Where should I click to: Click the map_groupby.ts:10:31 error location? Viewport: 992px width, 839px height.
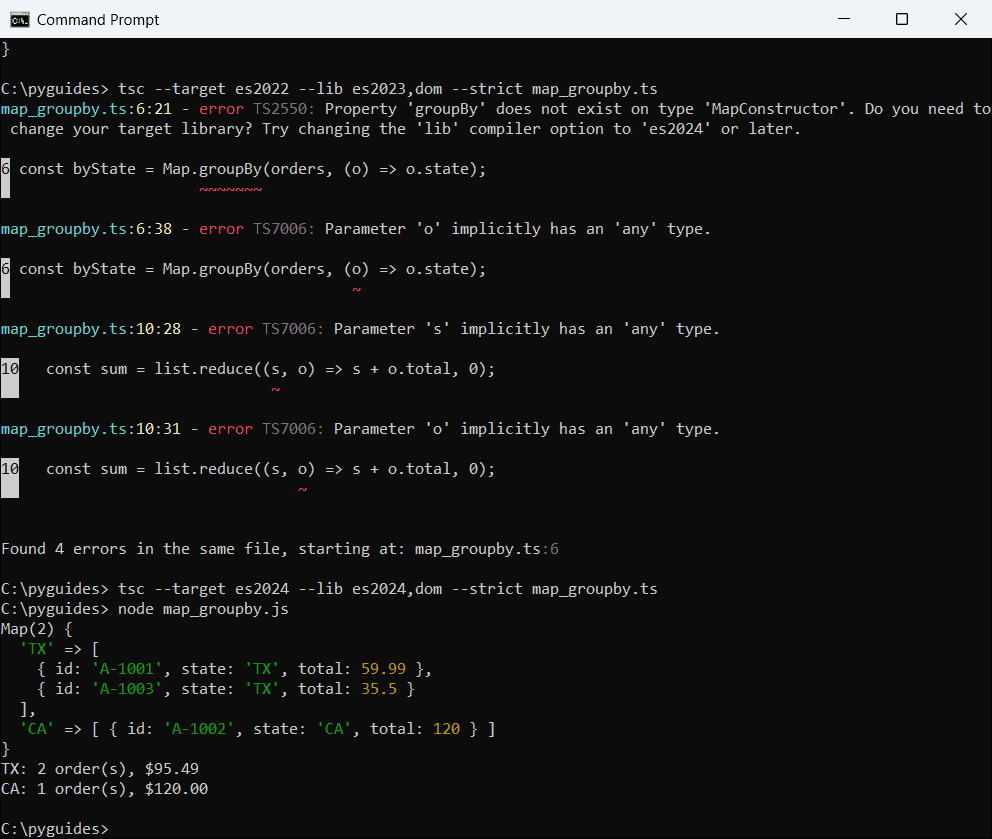(90, 429)
